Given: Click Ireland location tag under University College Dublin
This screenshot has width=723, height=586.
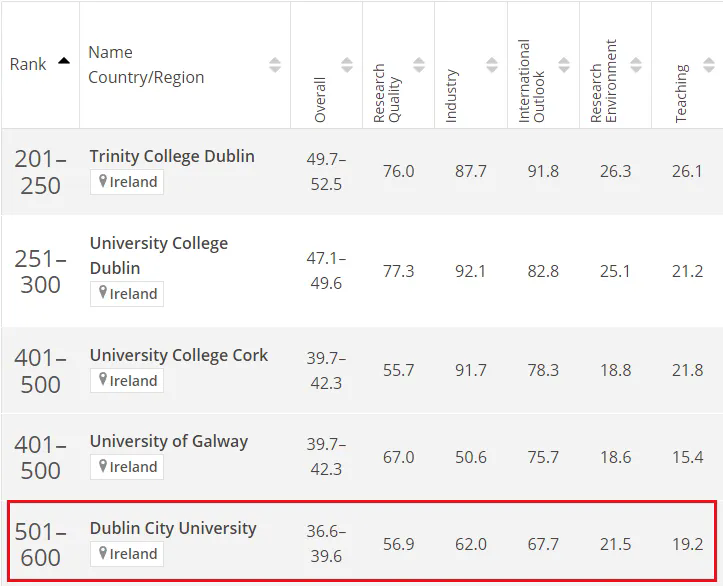Looking at the screenshot, I should pyautogui.click(x=127, y=294).
